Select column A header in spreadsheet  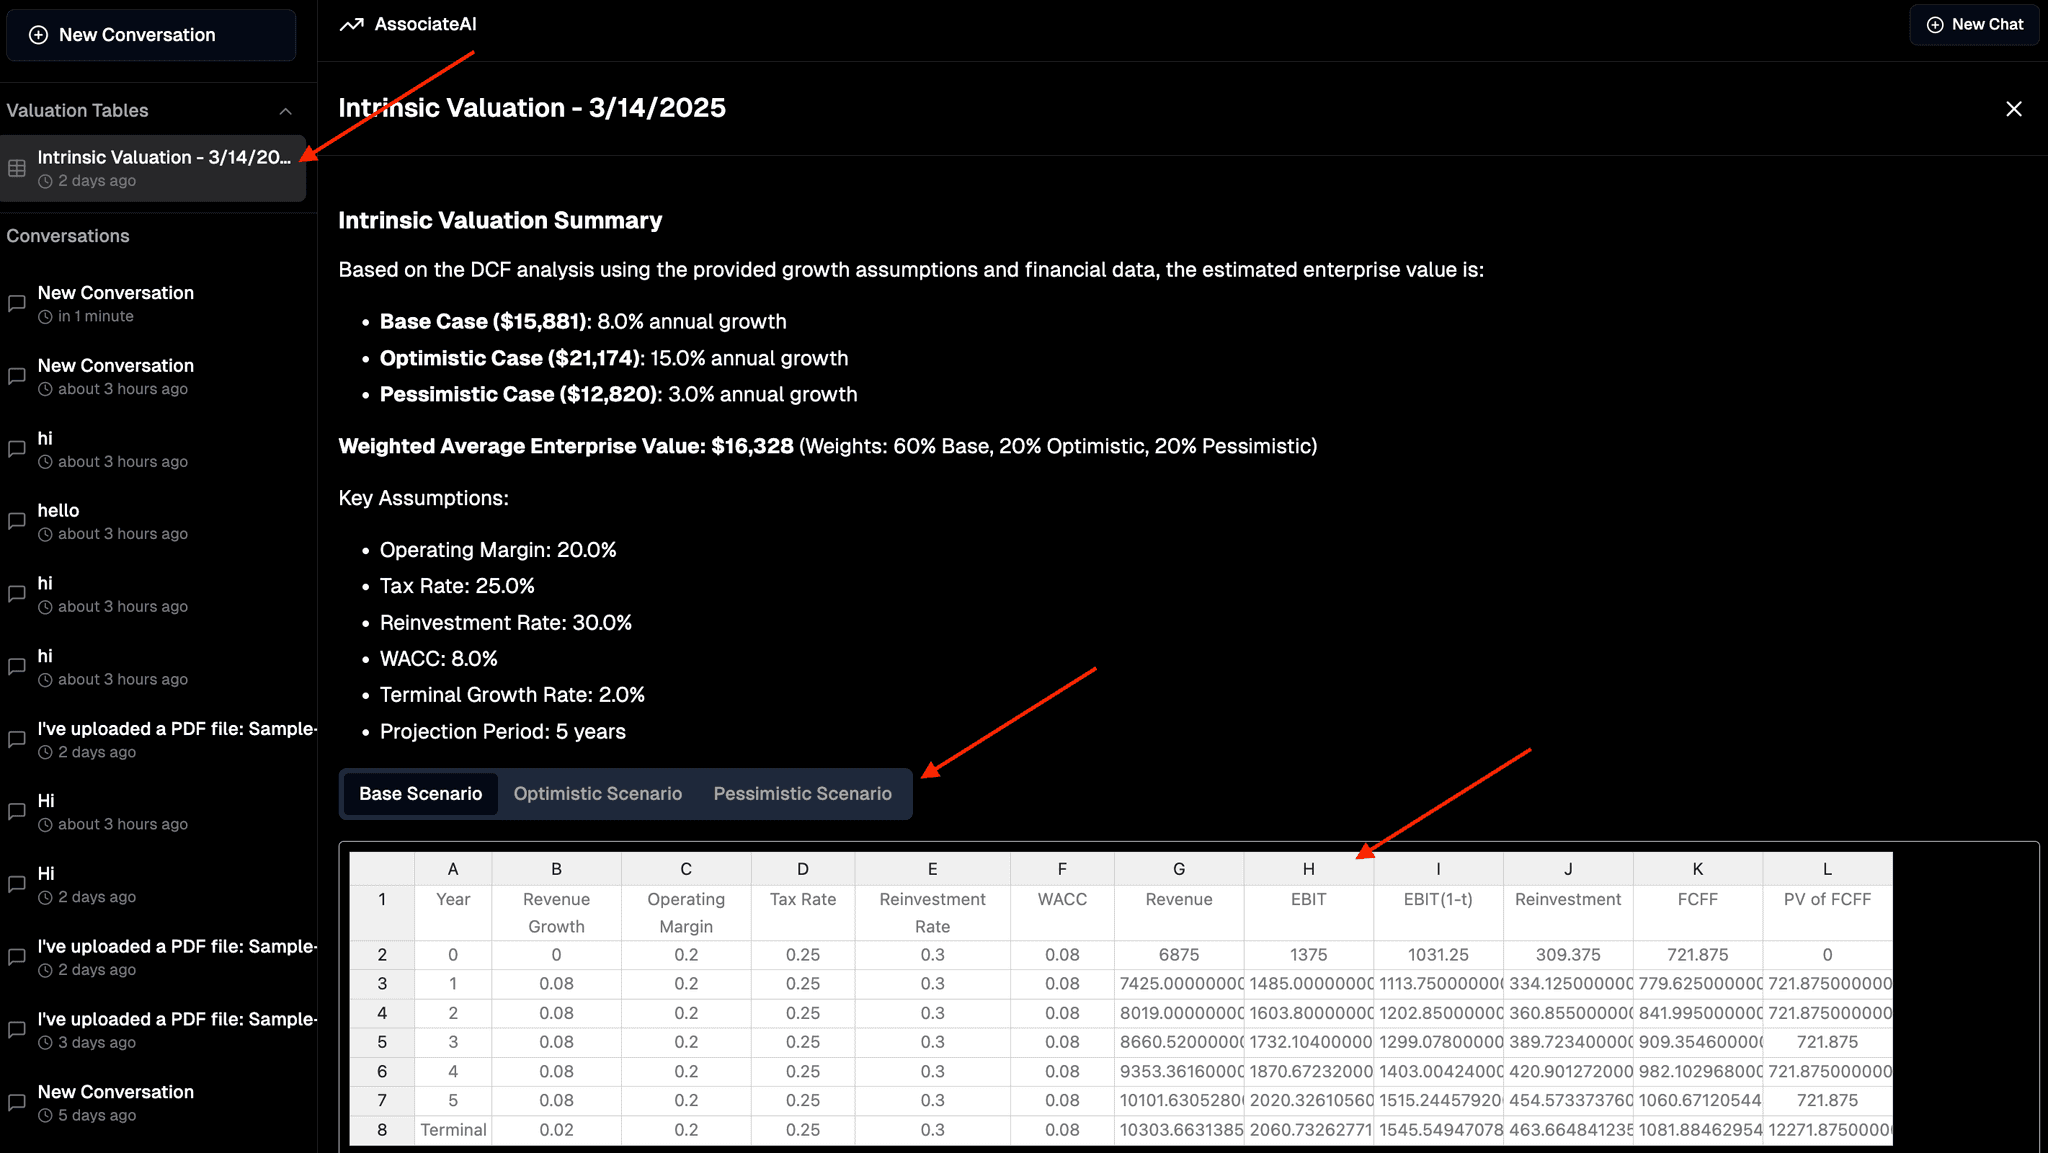[x=453, y=869]
